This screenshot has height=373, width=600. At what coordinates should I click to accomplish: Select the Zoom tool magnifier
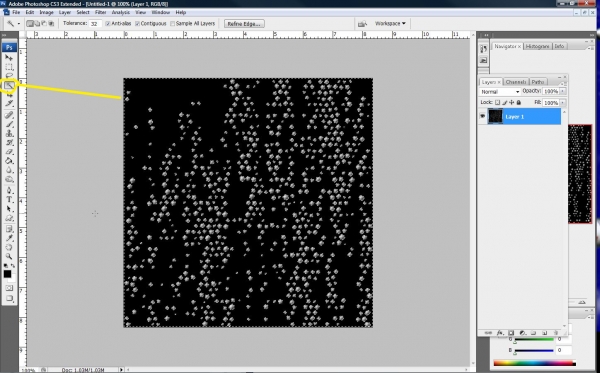pyautogui.click(x=9, y=256)
